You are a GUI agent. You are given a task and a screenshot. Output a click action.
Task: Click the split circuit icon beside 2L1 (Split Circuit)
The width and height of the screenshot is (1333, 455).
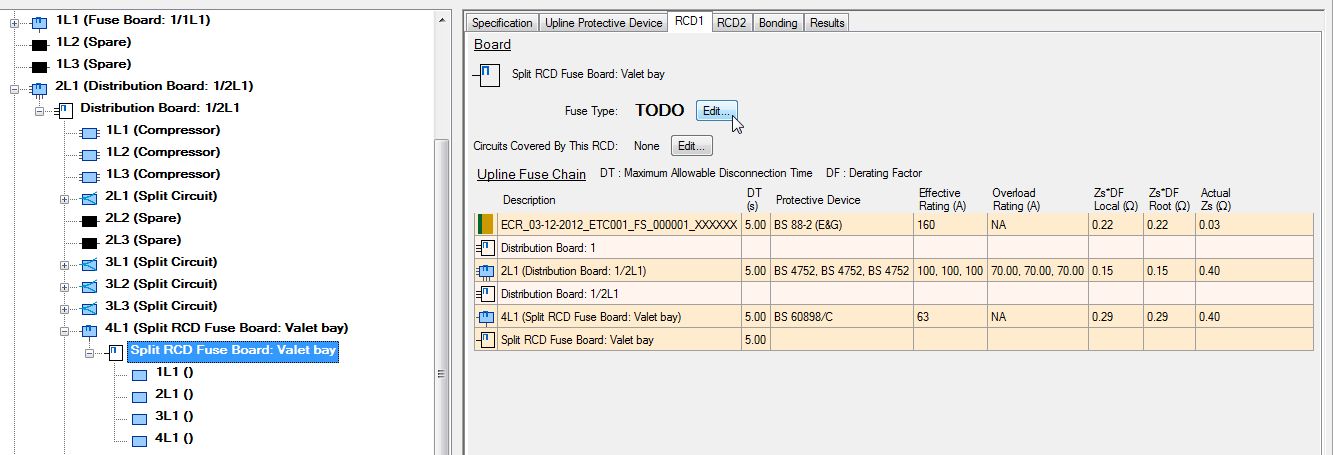[89, 198]
